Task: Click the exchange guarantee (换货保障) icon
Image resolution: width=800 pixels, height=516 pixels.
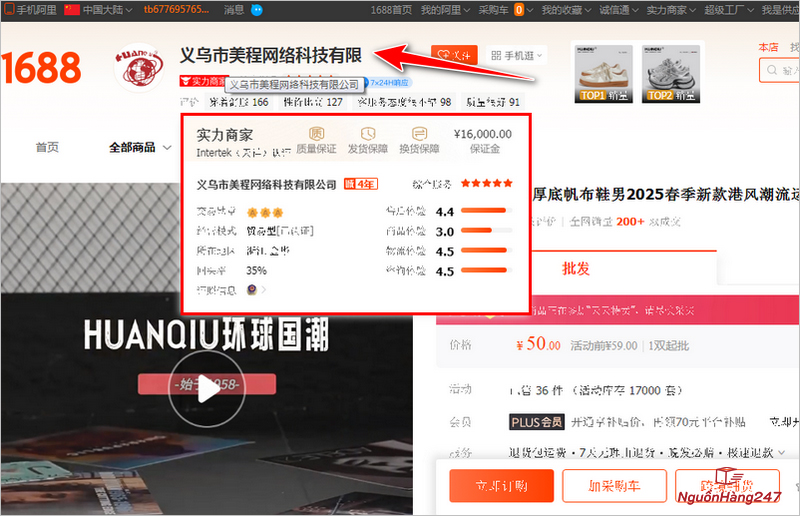Action: coord(420,134)
